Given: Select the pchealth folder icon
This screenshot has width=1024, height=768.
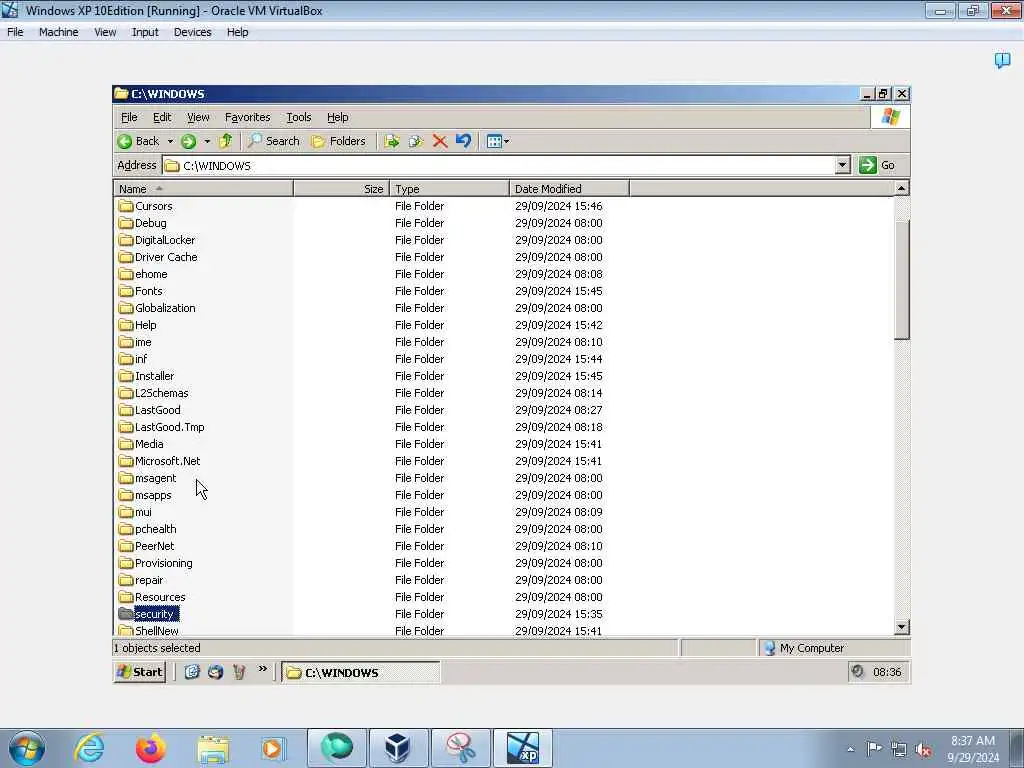Looking at the screenshot, I should click(126, 528).
